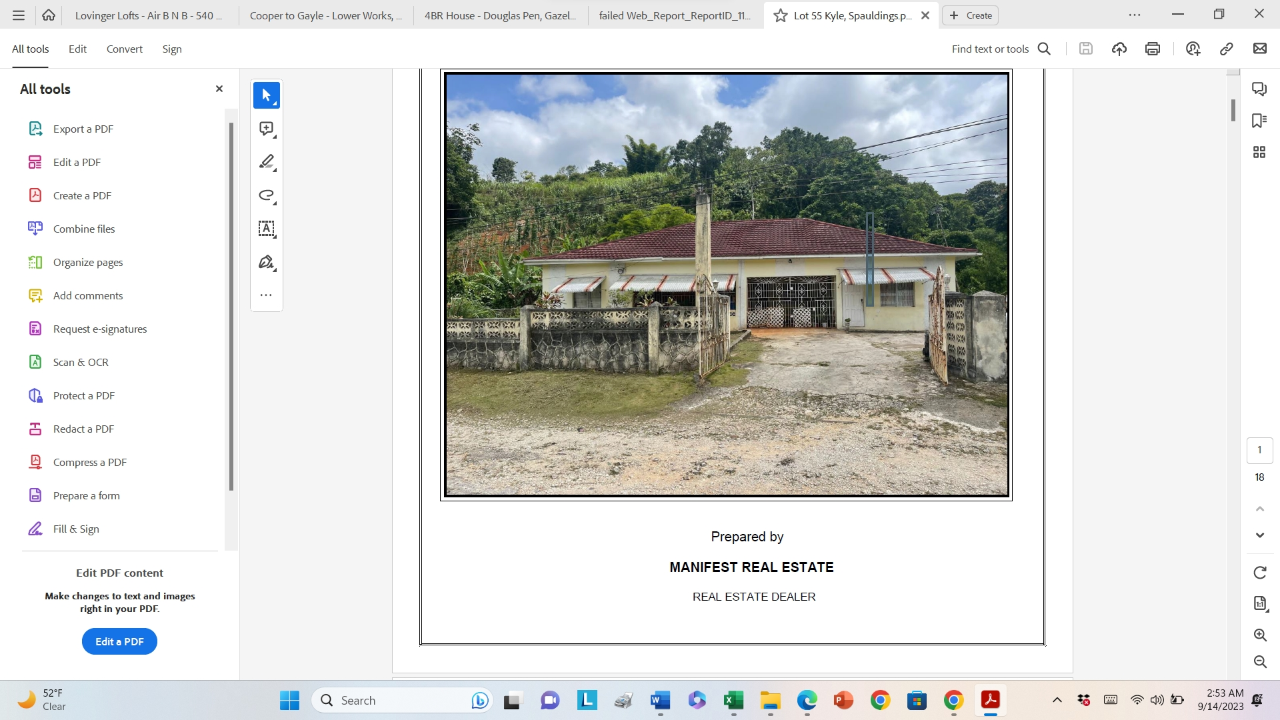Click Find text or tools field

(x=990, y=49)
